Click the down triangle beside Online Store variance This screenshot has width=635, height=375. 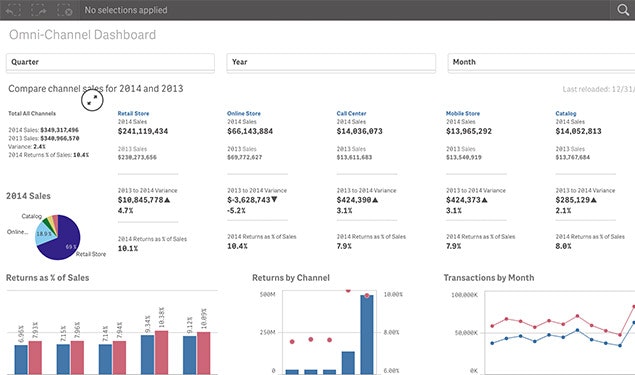click(274, 200)
